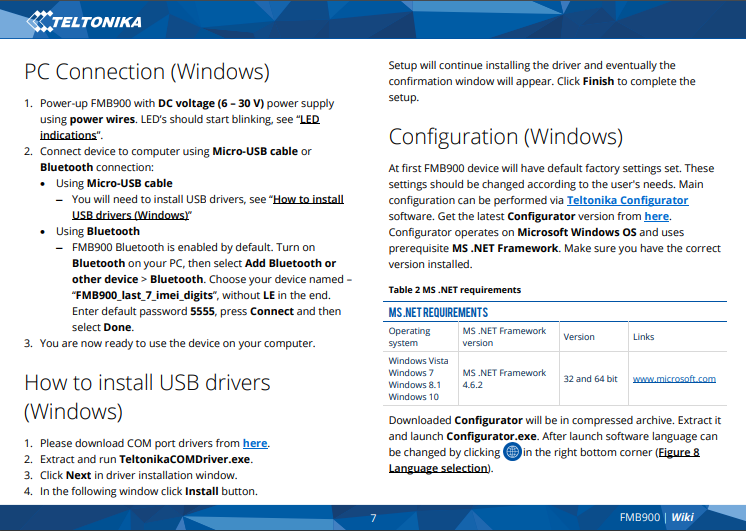746x531 pixels.
Task: Click the "MS .NET Framework 4.6.2" table cell
Action: click(x=504, y=378)
